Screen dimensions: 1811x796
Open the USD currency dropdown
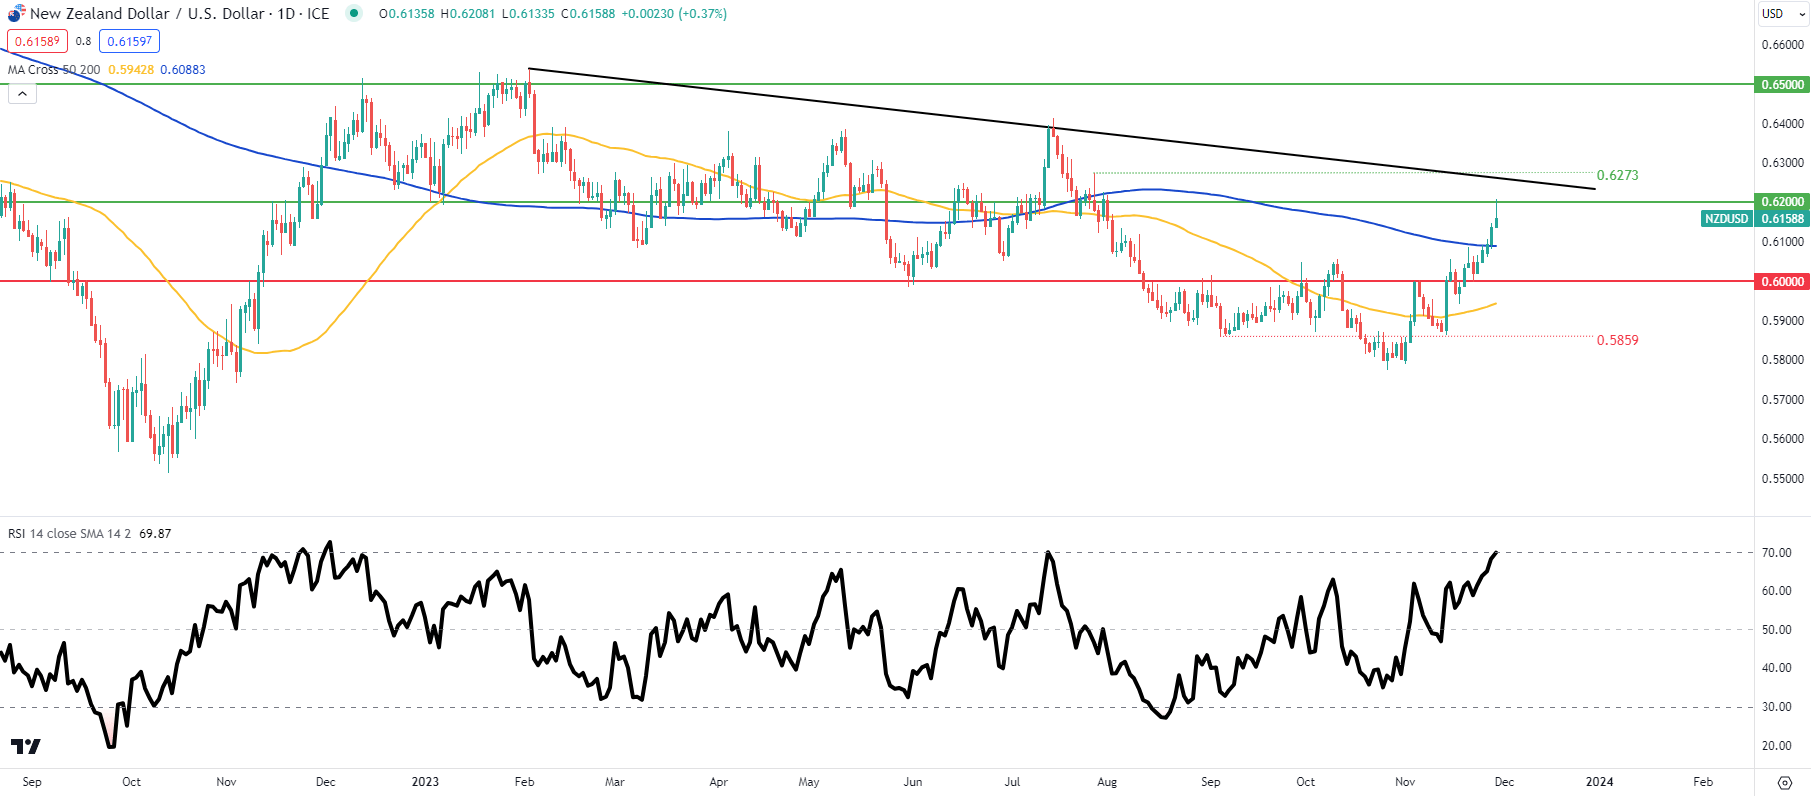click(1783, 13)
